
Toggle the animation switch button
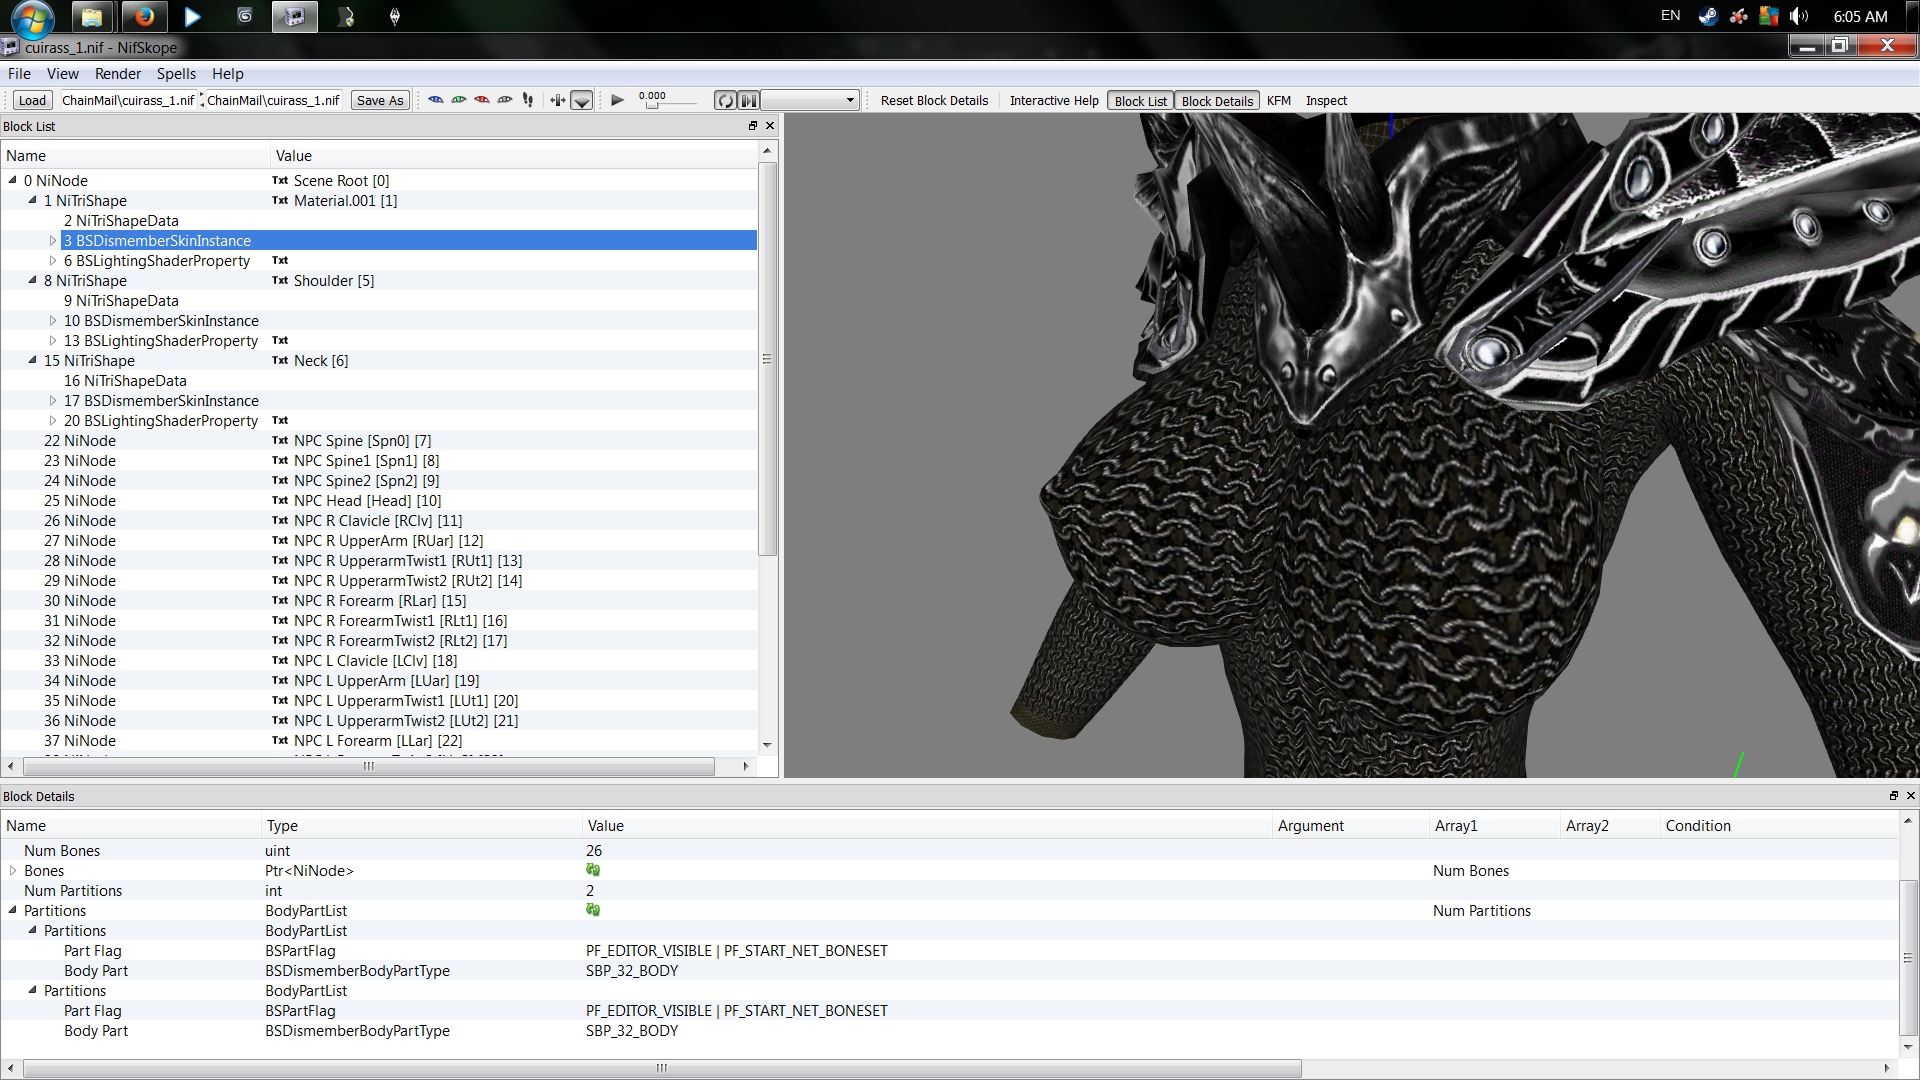pos(749,101)
